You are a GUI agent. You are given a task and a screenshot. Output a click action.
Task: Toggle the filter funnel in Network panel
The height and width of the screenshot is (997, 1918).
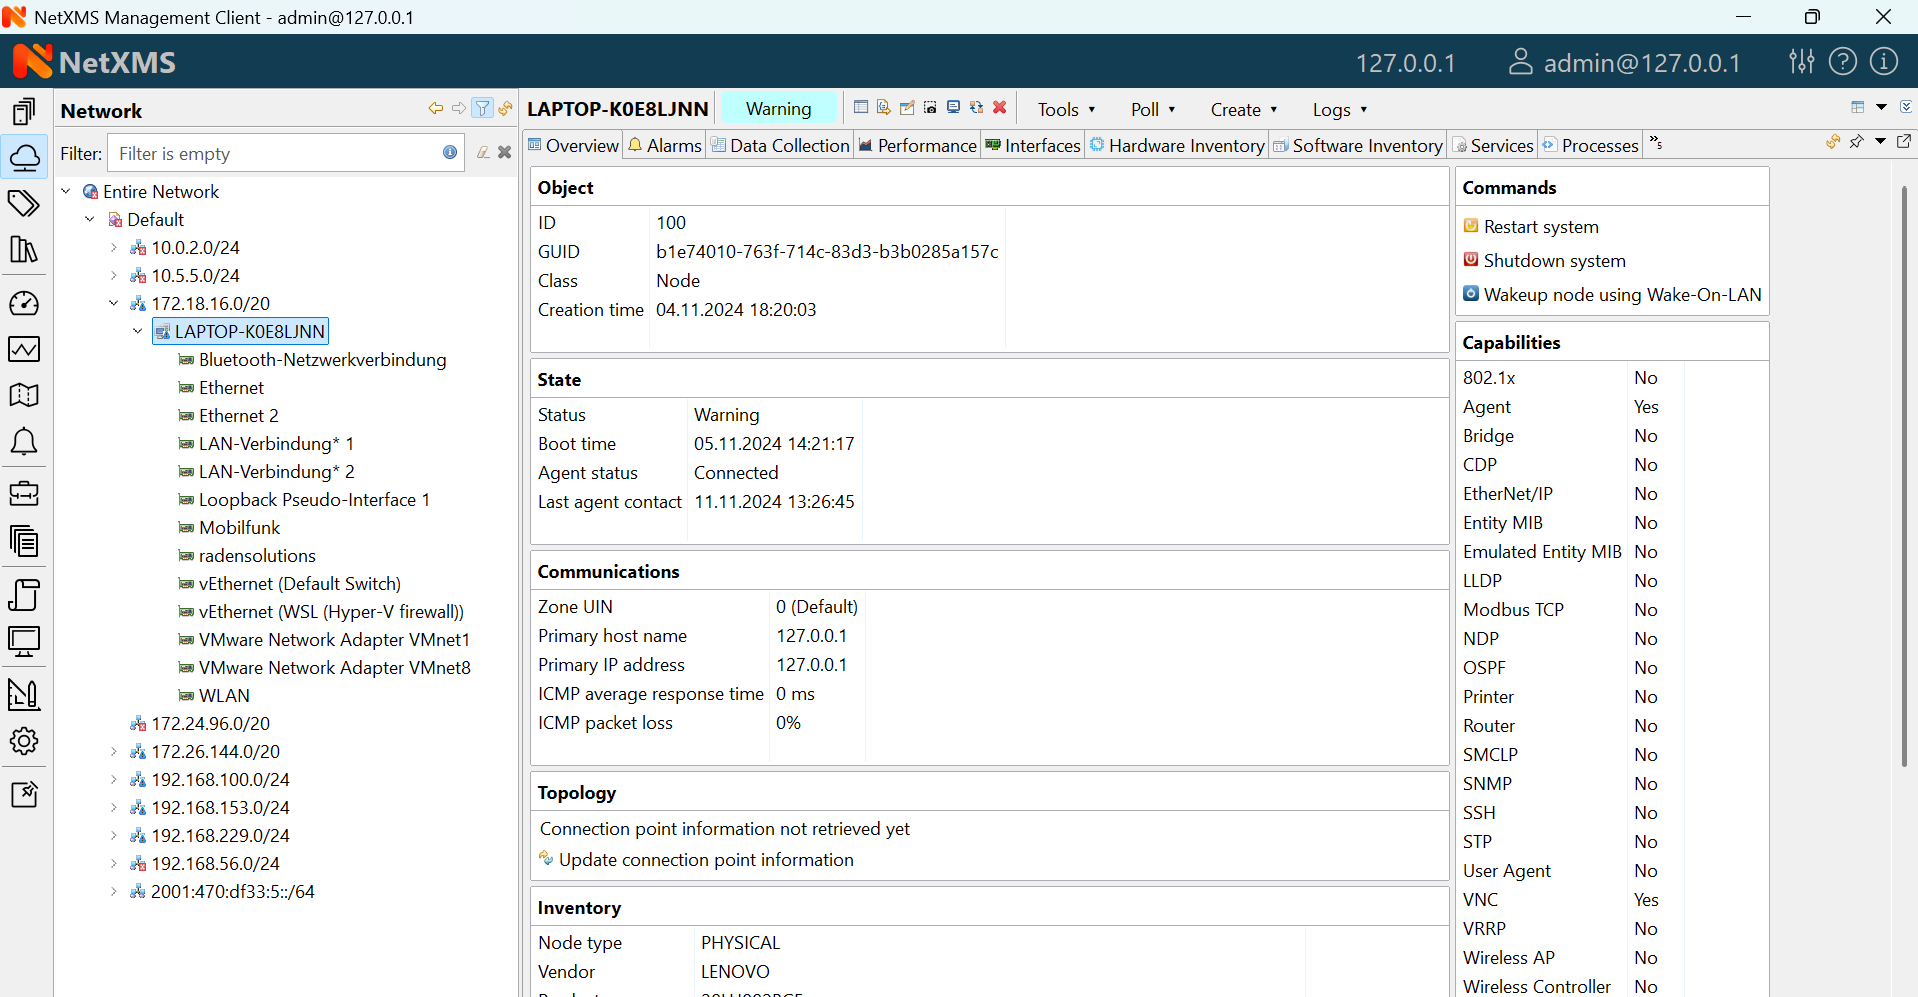pyautogui.click(x=483, y=109)
